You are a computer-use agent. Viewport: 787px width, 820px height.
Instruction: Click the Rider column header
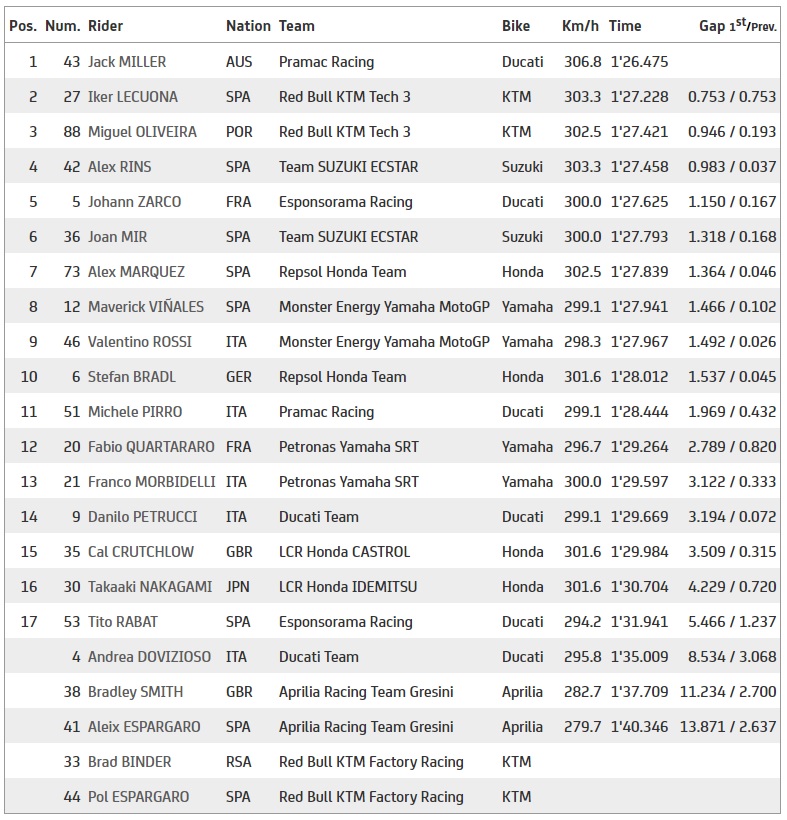106,26
